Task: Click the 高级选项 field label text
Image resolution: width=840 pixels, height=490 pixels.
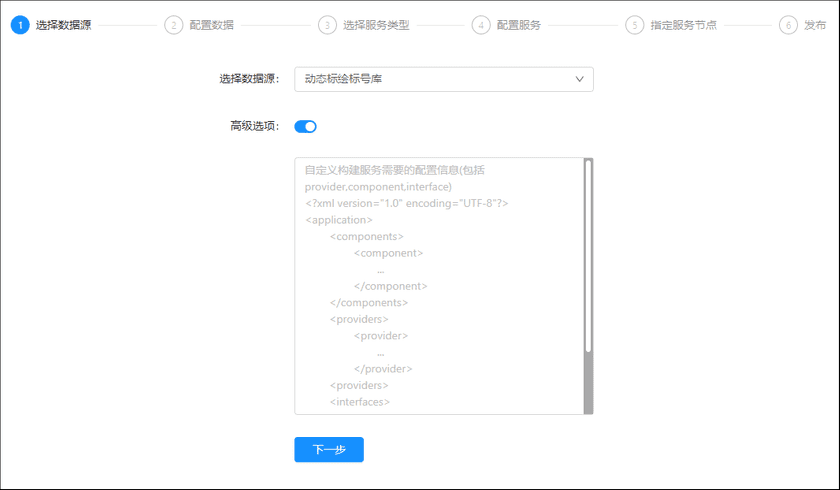Action: [255, 127]
